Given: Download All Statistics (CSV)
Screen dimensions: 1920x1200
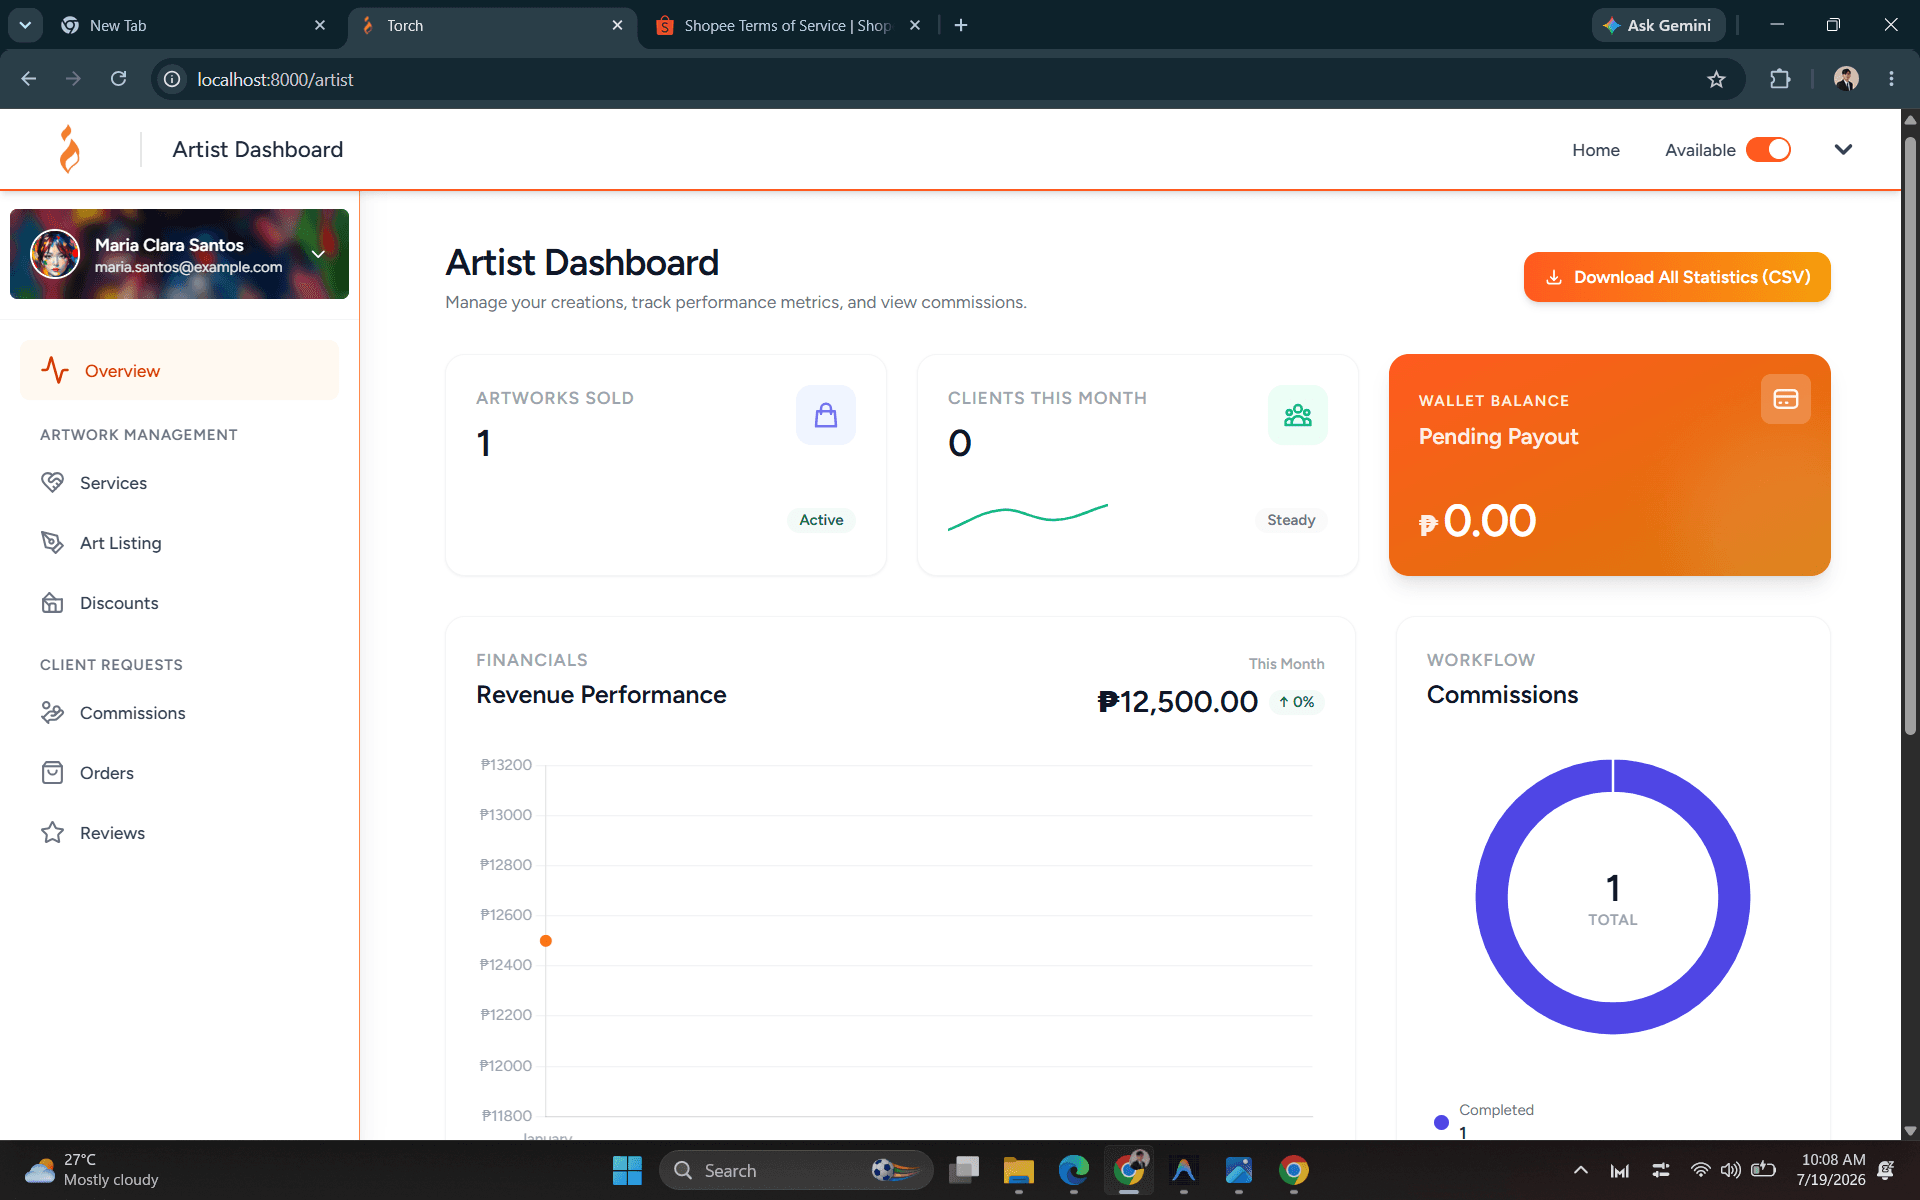Looking at the screenshot, I should [x=1677, y=277].
